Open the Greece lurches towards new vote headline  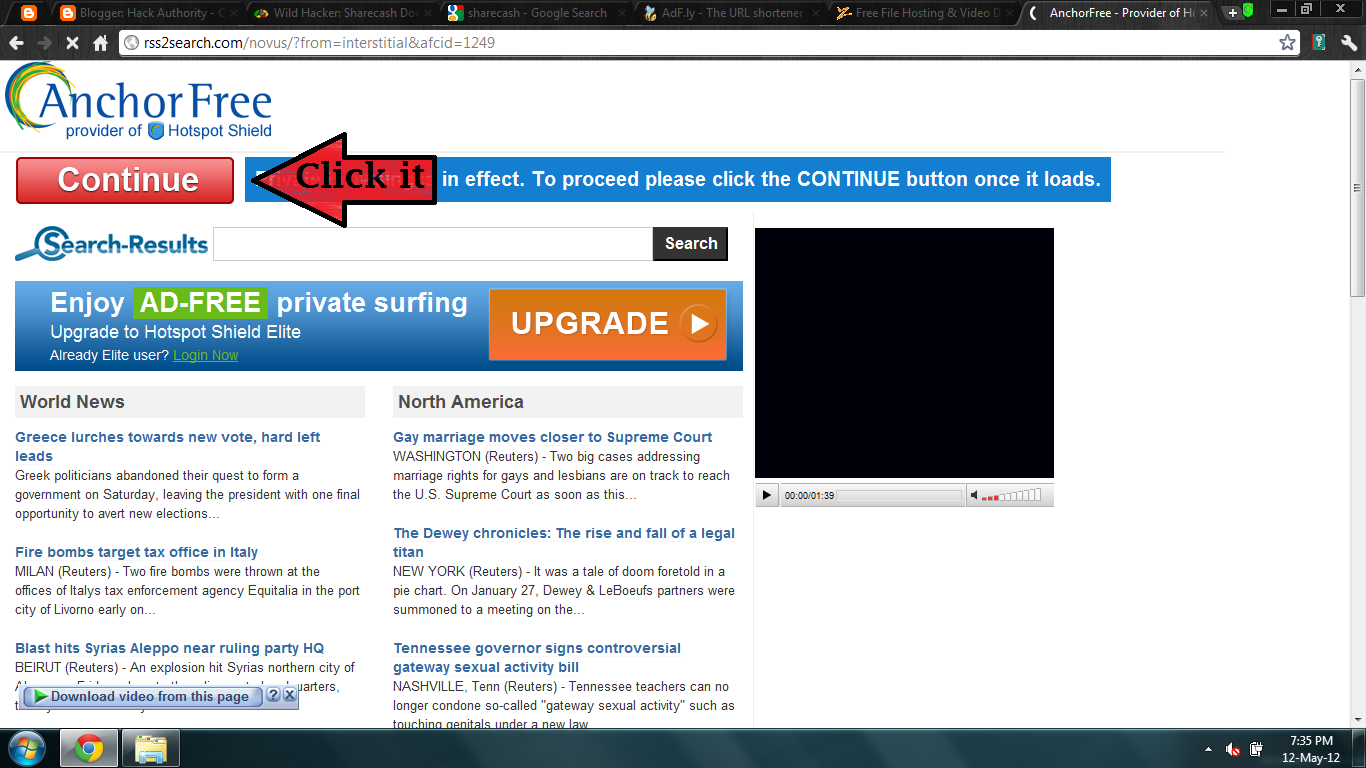pyautogui.click(x=168, y=447)
